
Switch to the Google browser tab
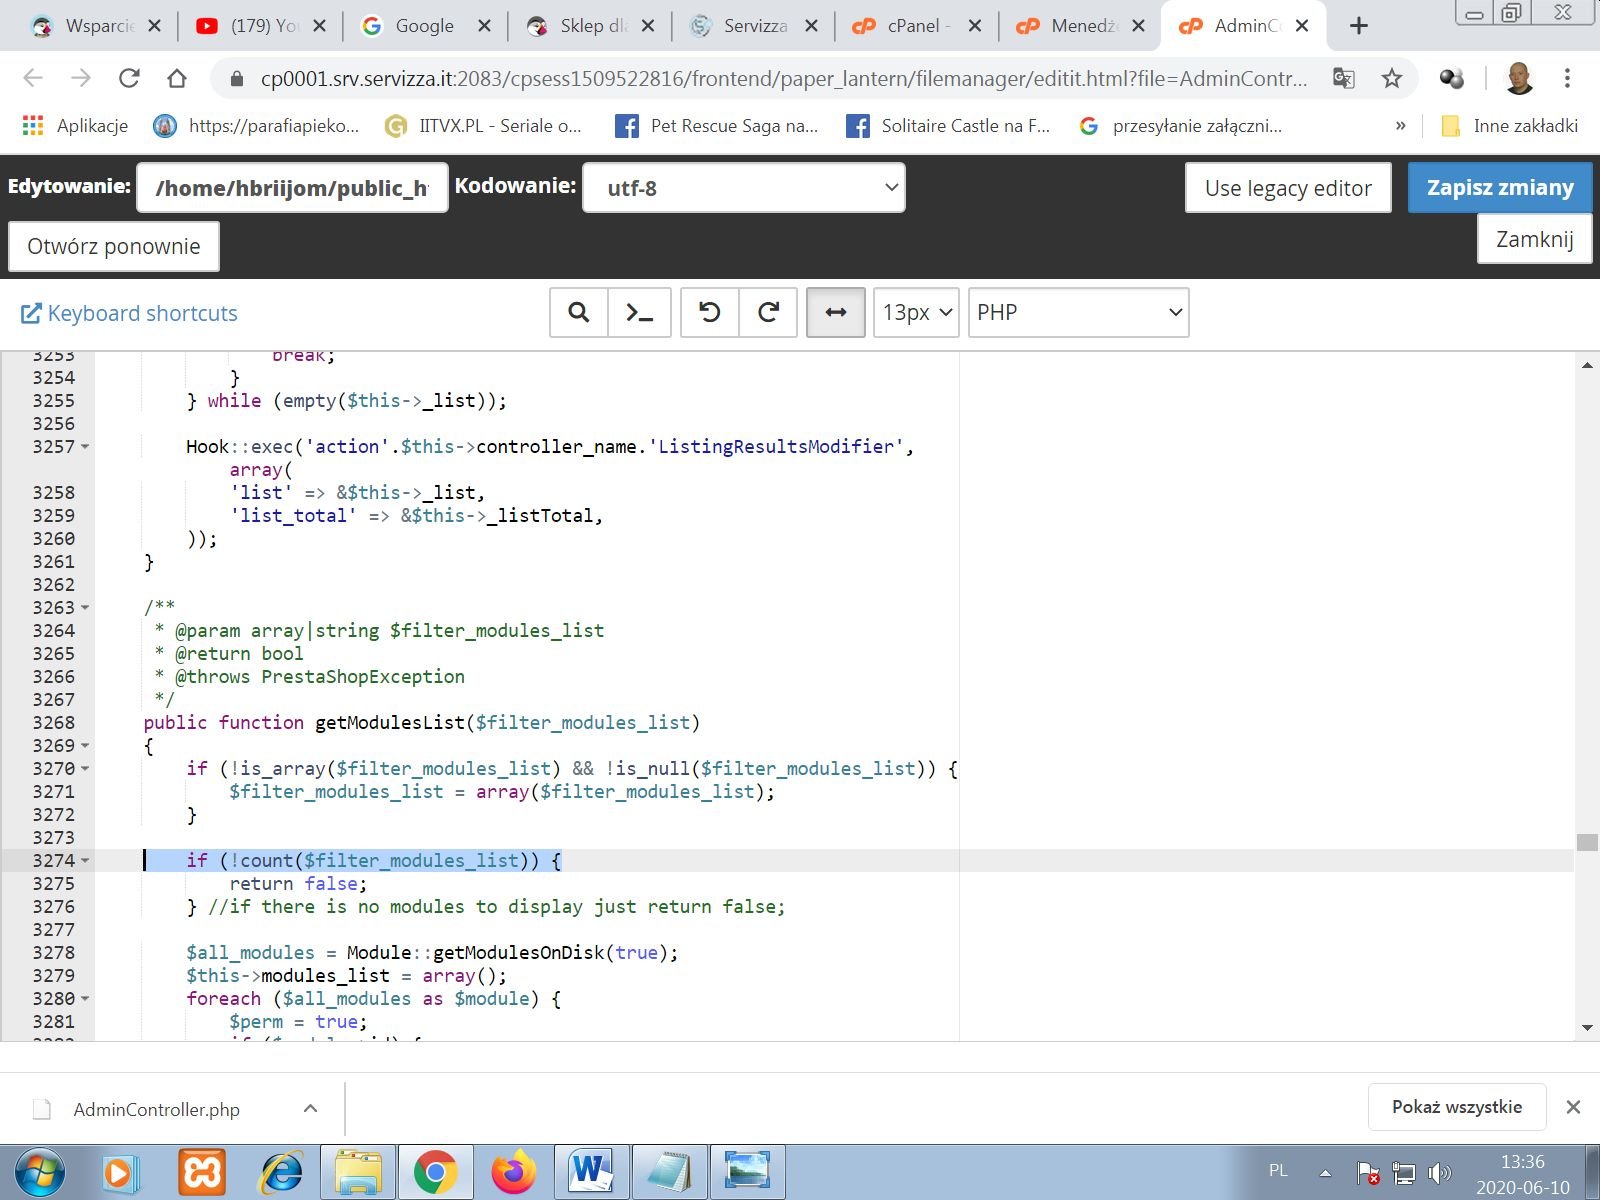(x=424, y=26)
